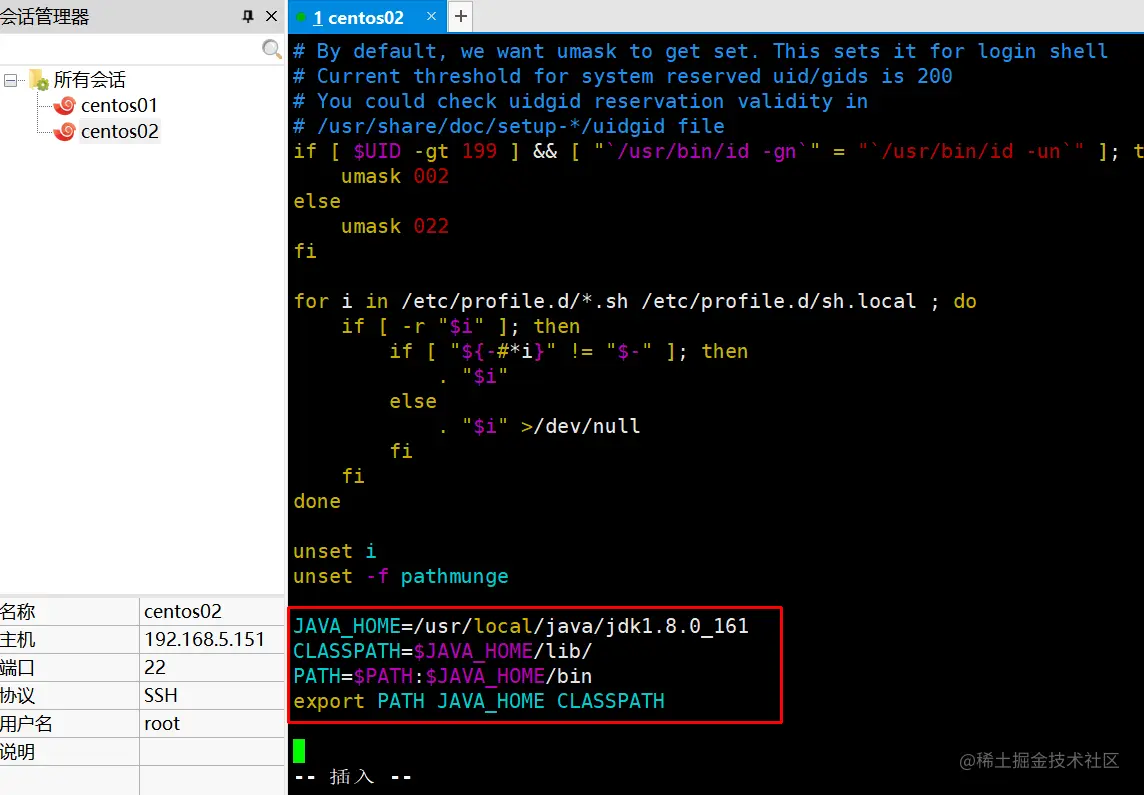
Task: Click the CLASSPATH=$JAVA_HOME/lib/ line
Action: [443, 651]
